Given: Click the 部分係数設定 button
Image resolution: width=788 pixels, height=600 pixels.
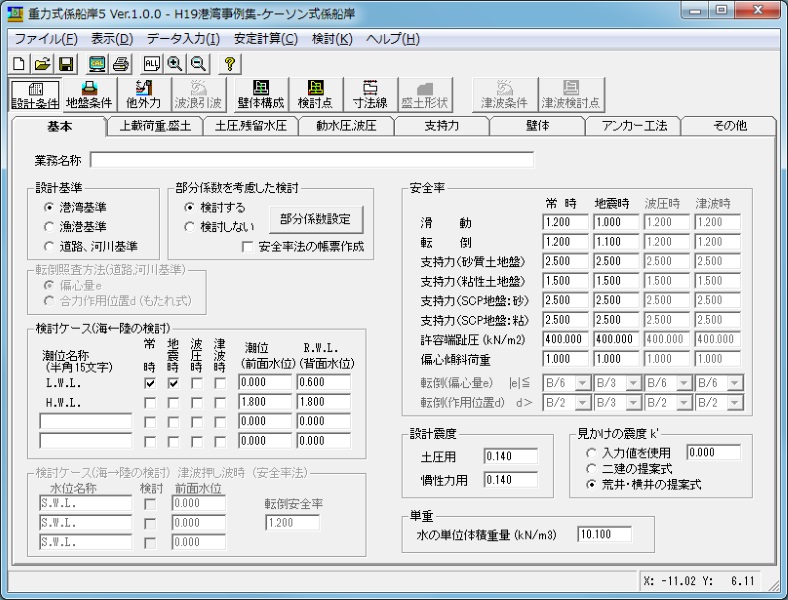Looking at the screenshot, I should [x=315, y=218].
